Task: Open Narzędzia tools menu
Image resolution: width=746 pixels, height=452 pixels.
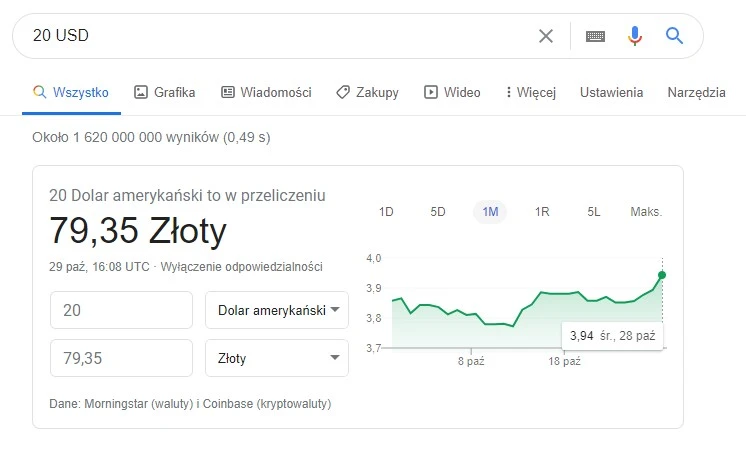Action: pos(696,93)
